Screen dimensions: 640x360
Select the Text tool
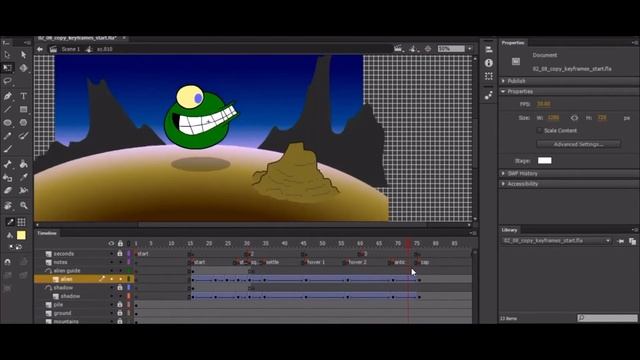pyautogui.click(x=23, y=96)
